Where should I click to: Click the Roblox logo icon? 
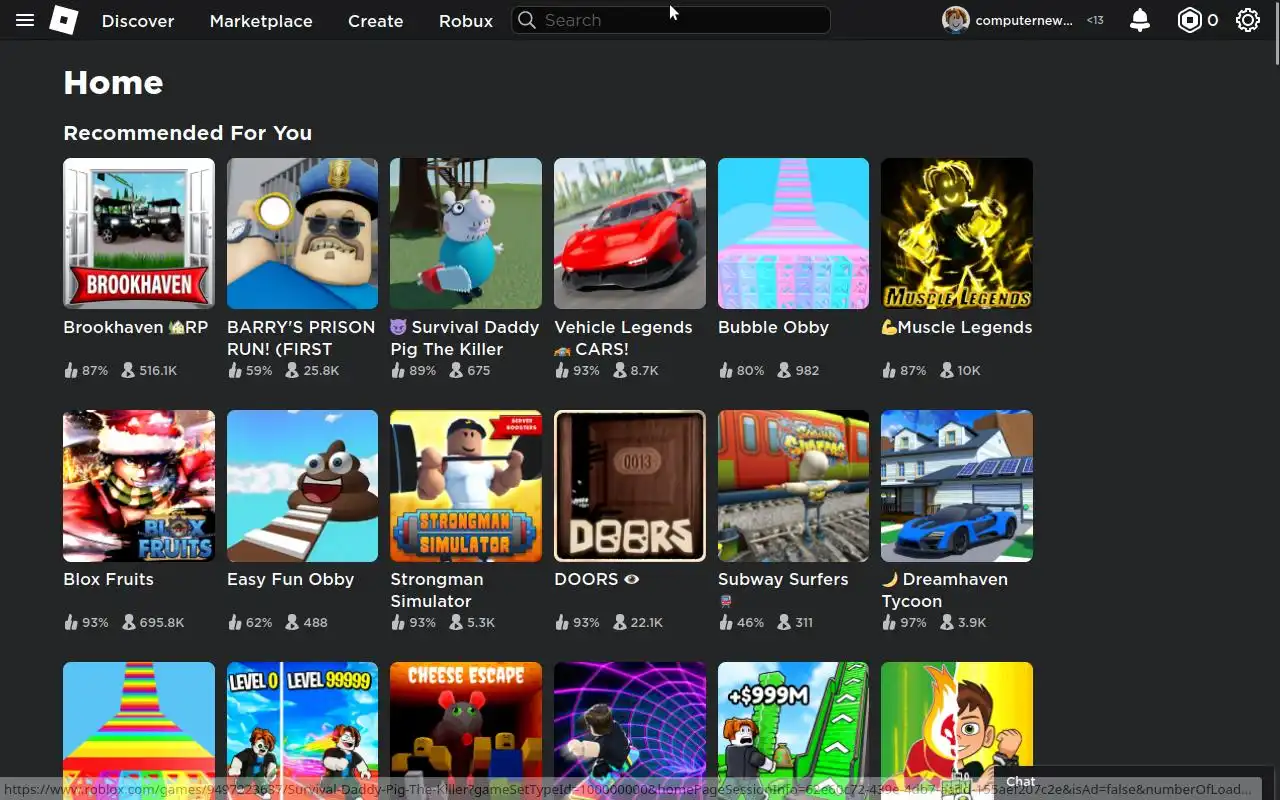[x=64, y=20]
